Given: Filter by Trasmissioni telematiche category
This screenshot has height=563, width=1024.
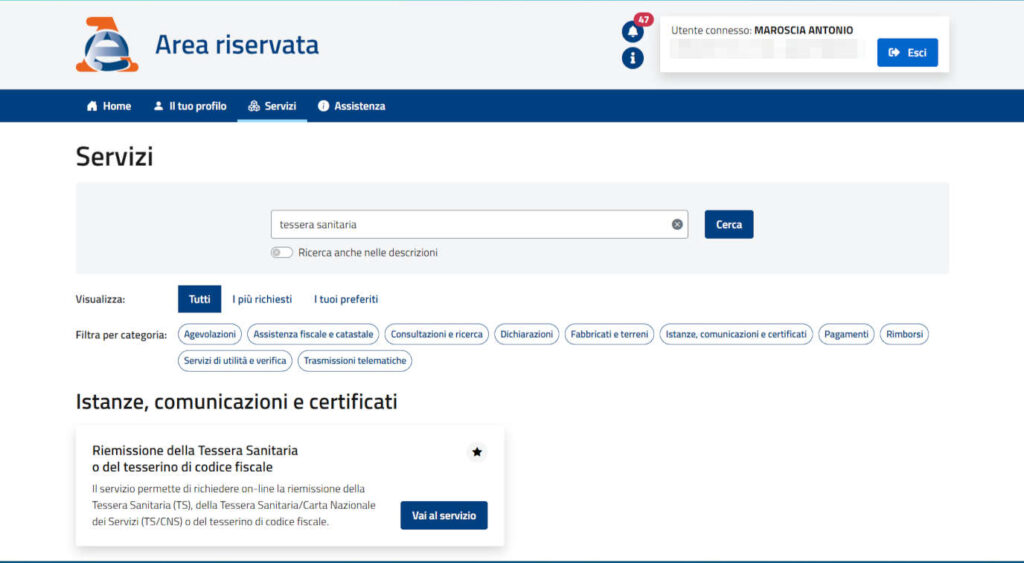Looking at the screenshot, I should point(355,361).
